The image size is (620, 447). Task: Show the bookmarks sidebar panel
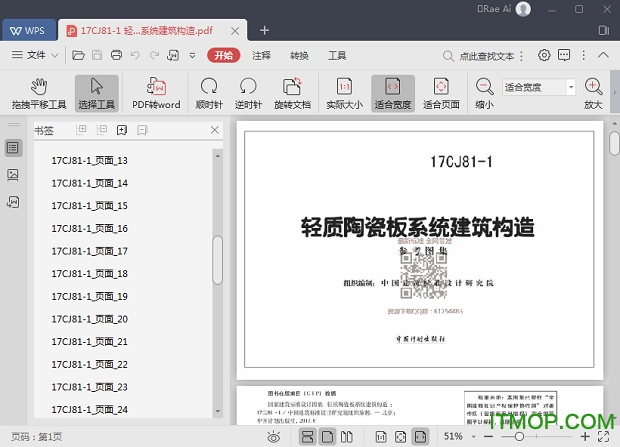pyautogui.click(x=13, y=148)
